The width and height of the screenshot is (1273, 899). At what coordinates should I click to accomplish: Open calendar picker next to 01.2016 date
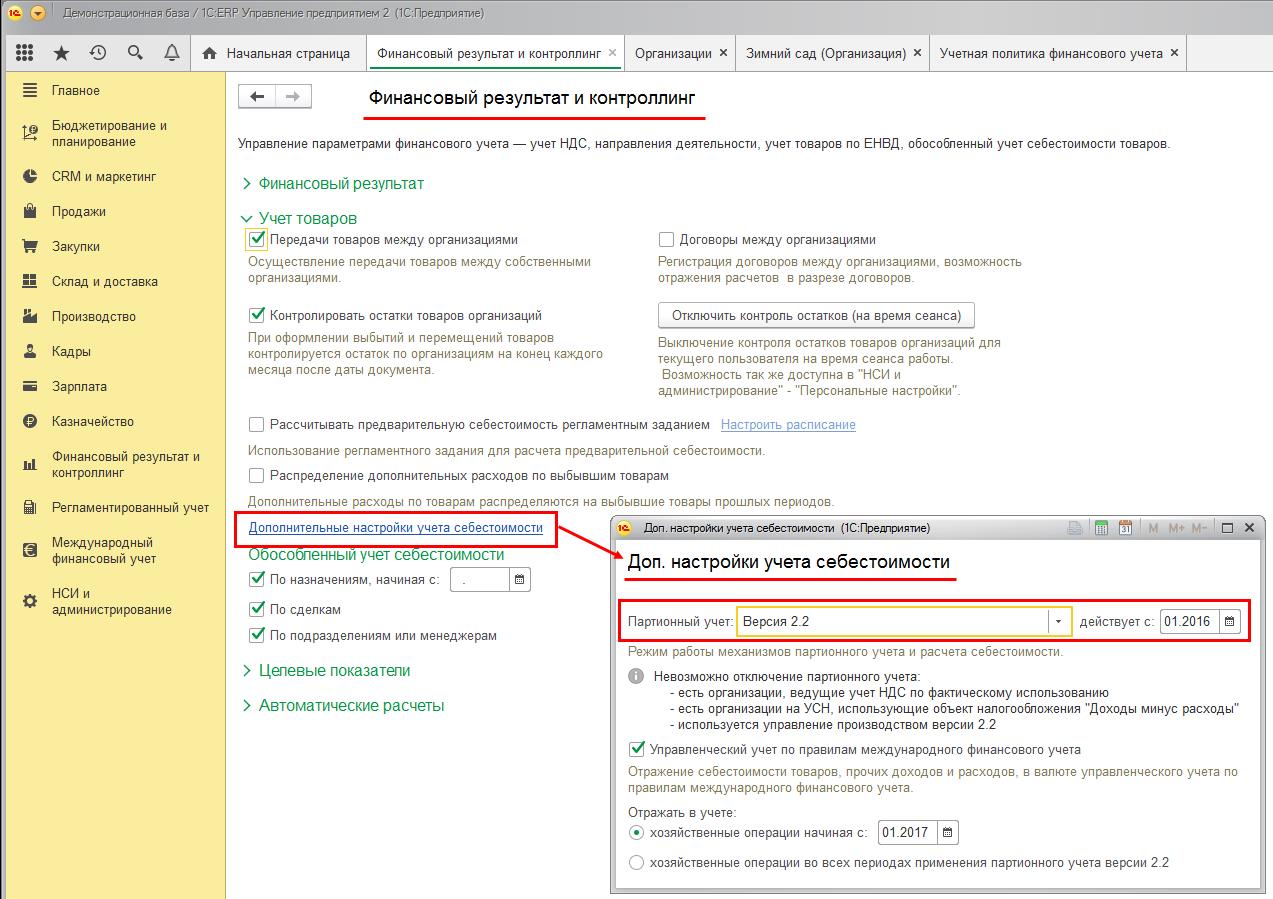(1230, 621)
